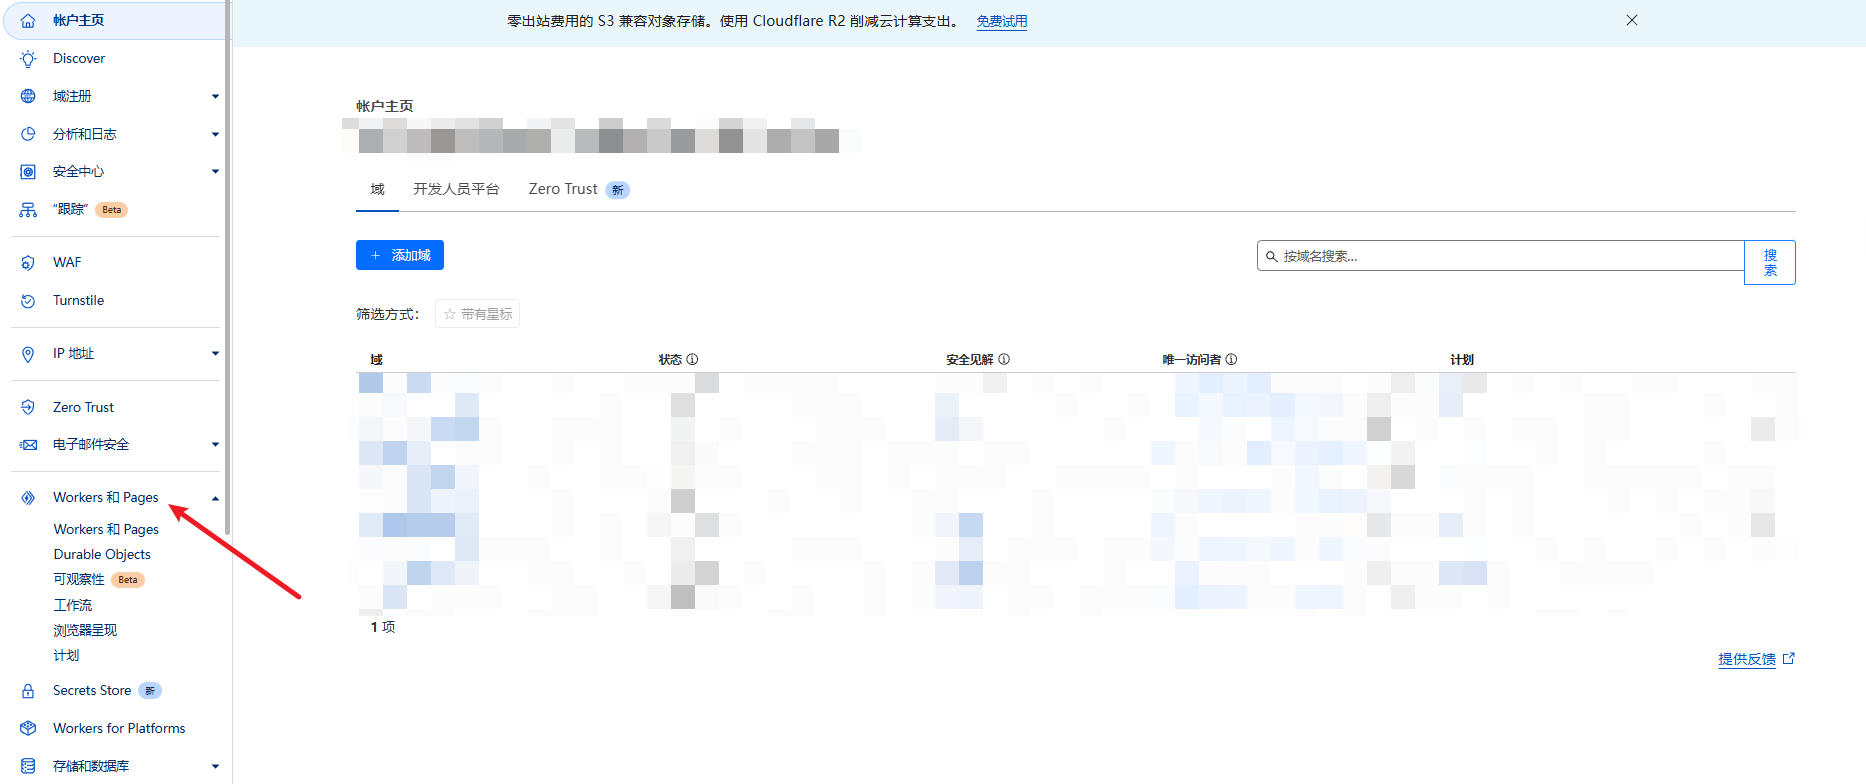Open Durable Objects in sidebar
The image size is (1866, 784).
click(x=102, y=554)
